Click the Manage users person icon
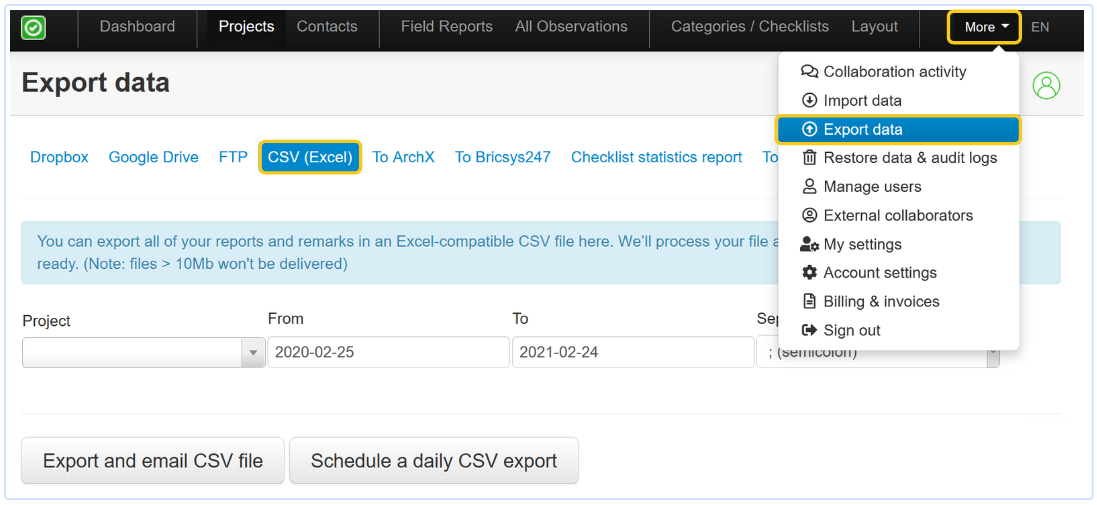 pos(810,187)
